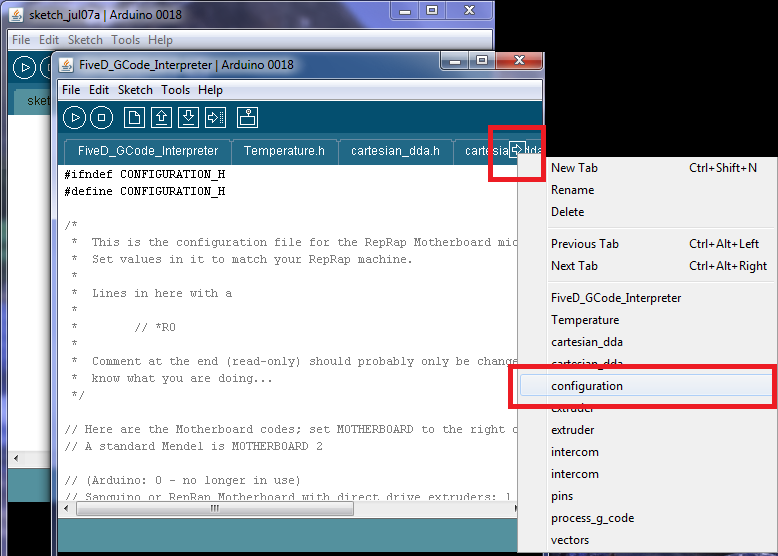Open the Serial Monitor from the toolbar
The height and width of the screenshot is (556, 778).
click(x=247, y=118)
